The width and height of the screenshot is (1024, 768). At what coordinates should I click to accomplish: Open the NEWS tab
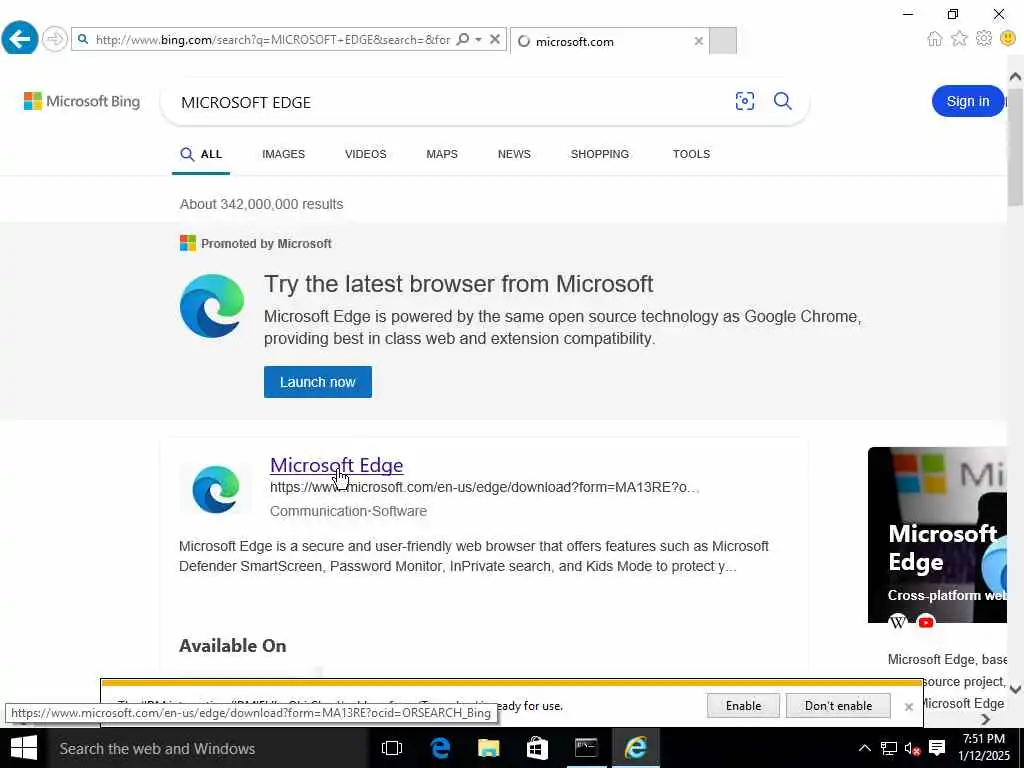[514, 154]
